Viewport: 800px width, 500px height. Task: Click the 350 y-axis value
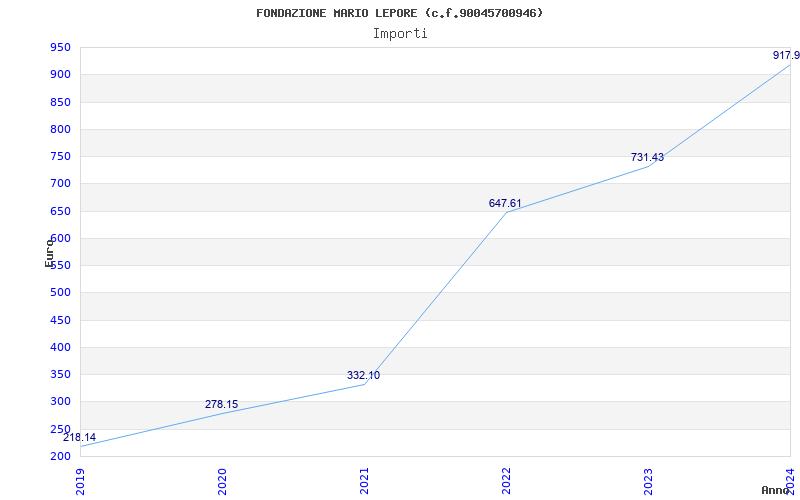tap(60, 374)
